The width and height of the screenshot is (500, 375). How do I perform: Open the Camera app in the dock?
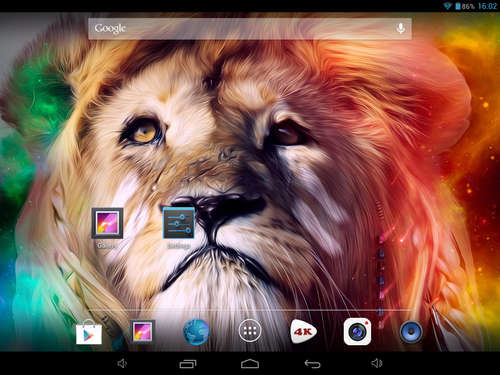coord(357,332)
